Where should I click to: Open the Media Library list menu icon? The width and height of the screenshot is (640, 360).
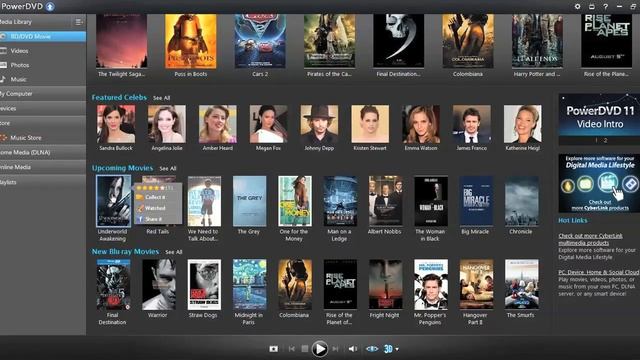click(78, 22)
